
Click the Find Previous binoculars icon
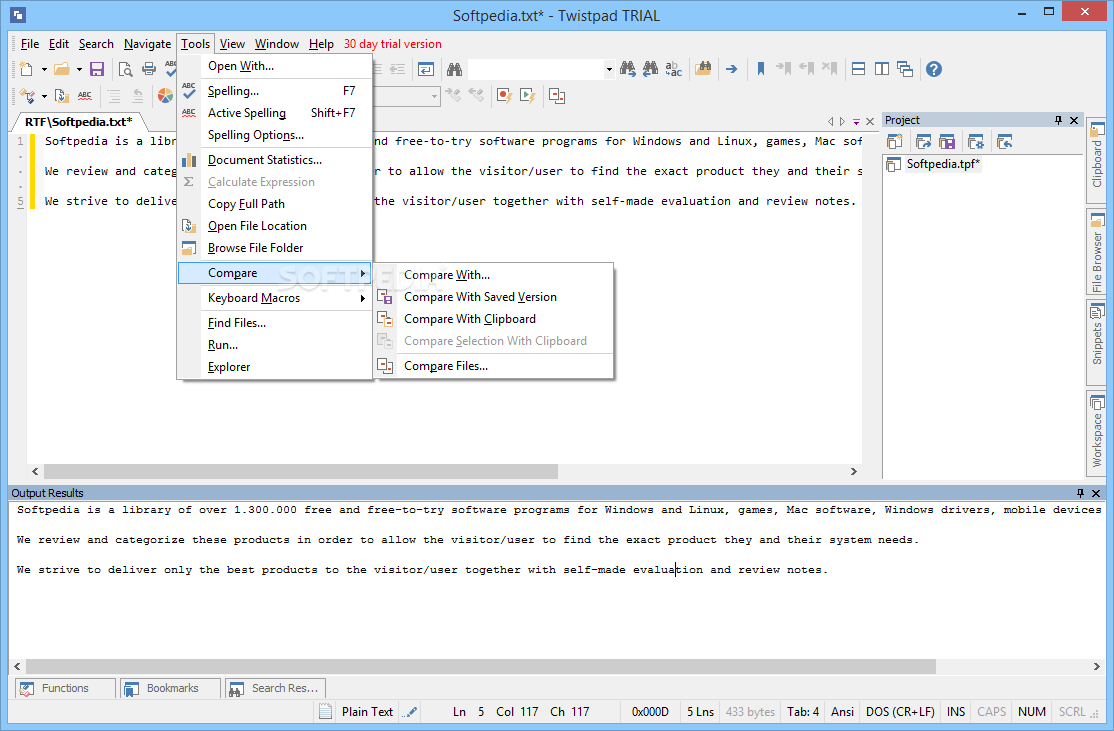click(650, 69)
